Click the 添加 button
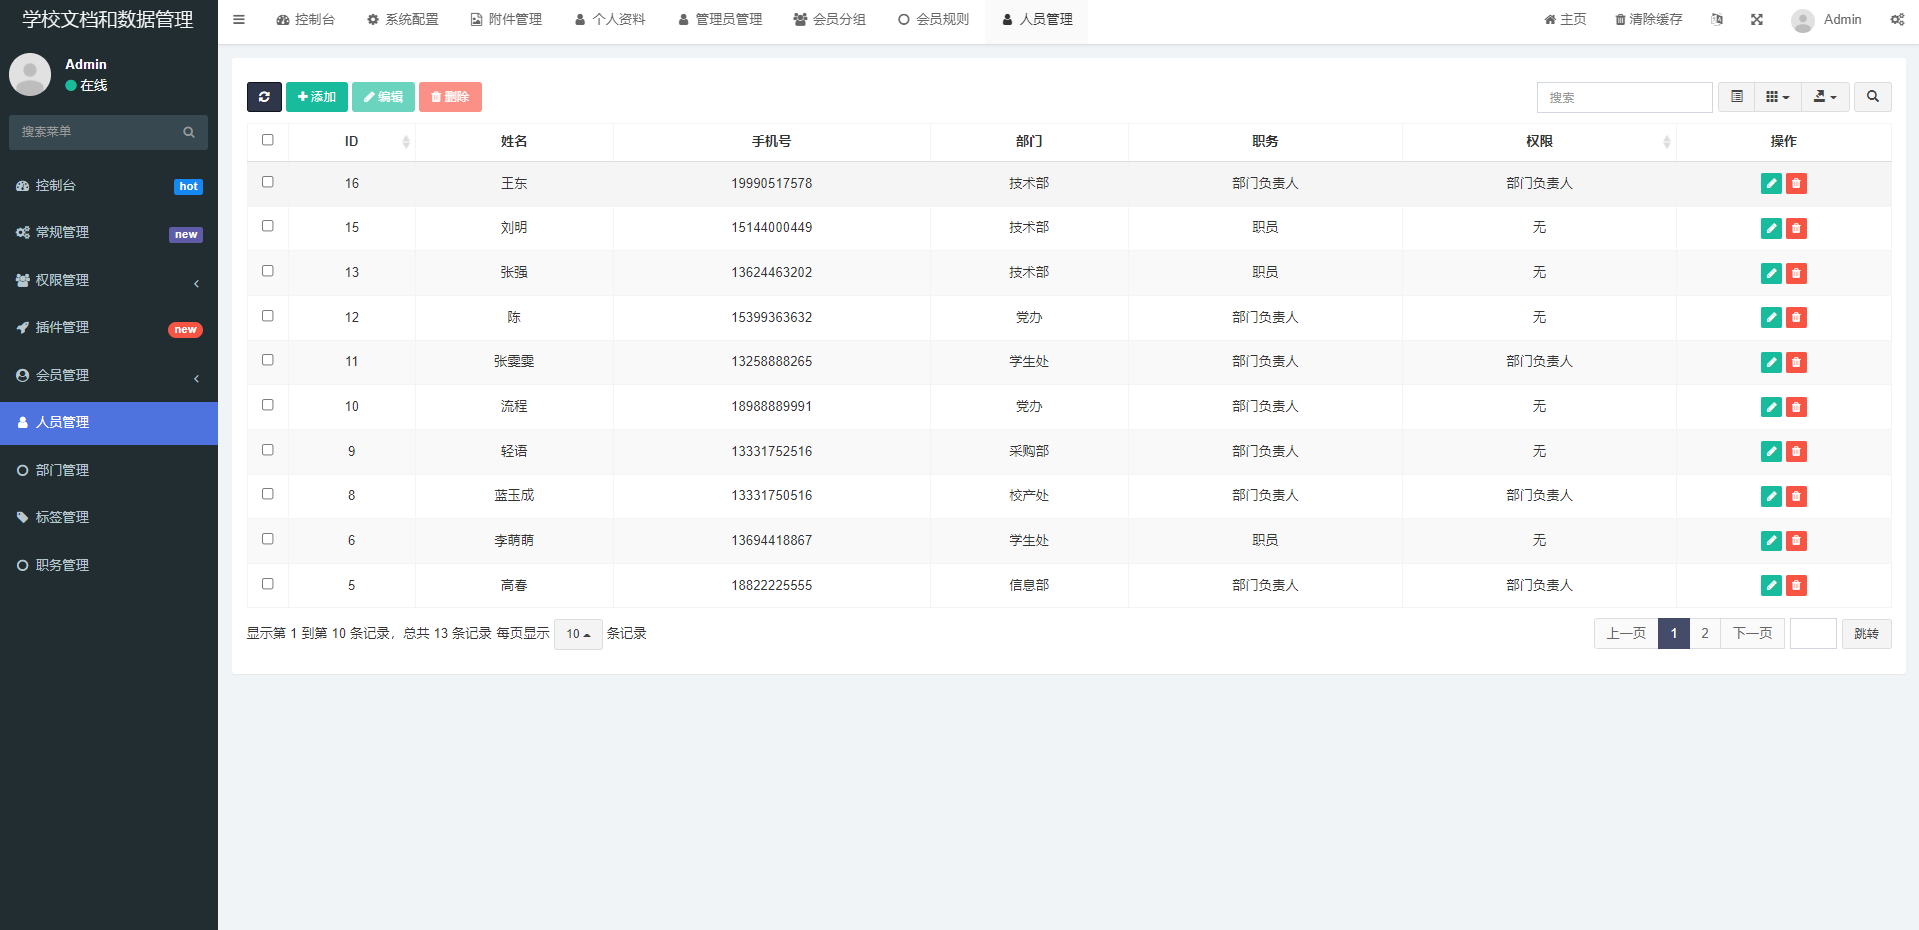Screen dimensions: 1919x930 coord(317,97)
